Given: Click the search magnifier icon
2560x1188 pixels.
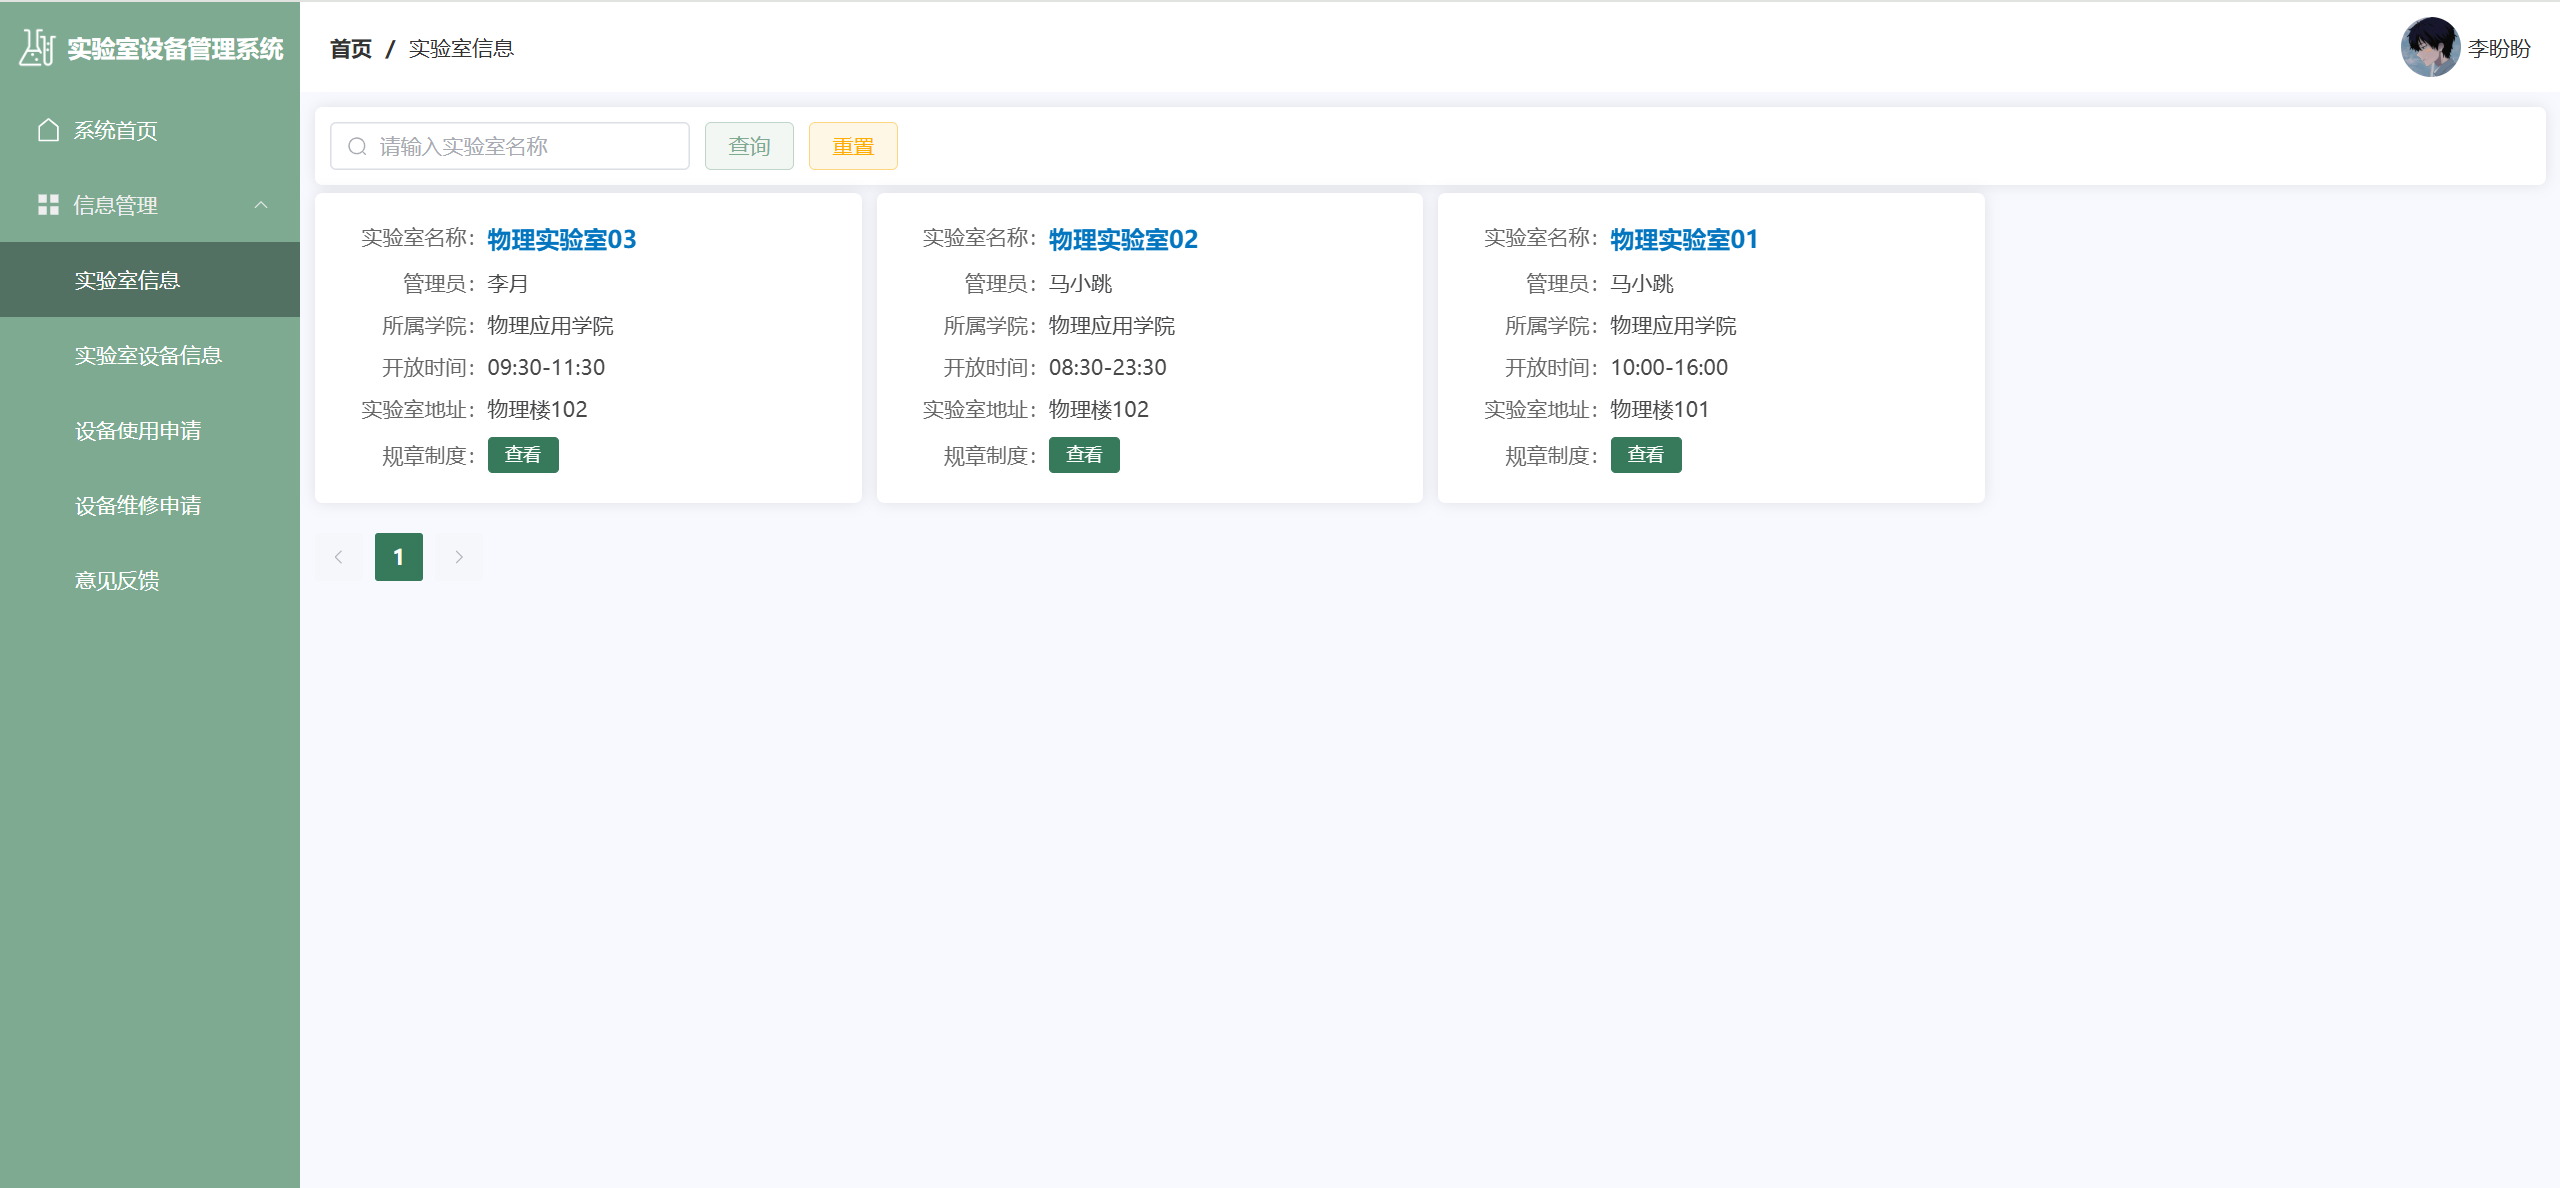Looking at the screenshot, I should [357, 147].
